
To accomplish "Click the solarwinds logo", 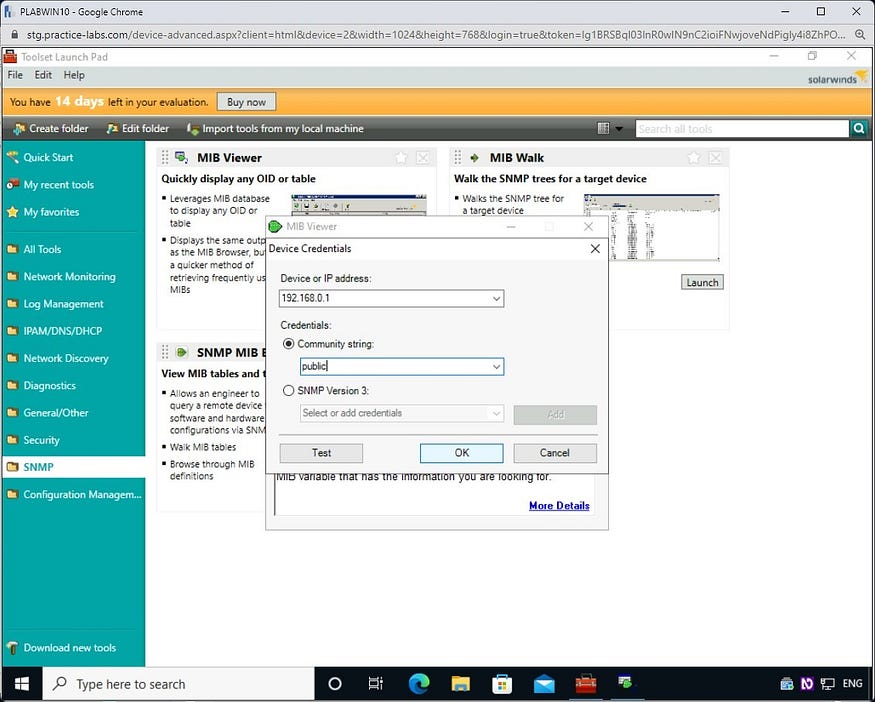I will (x=838, y=78).
